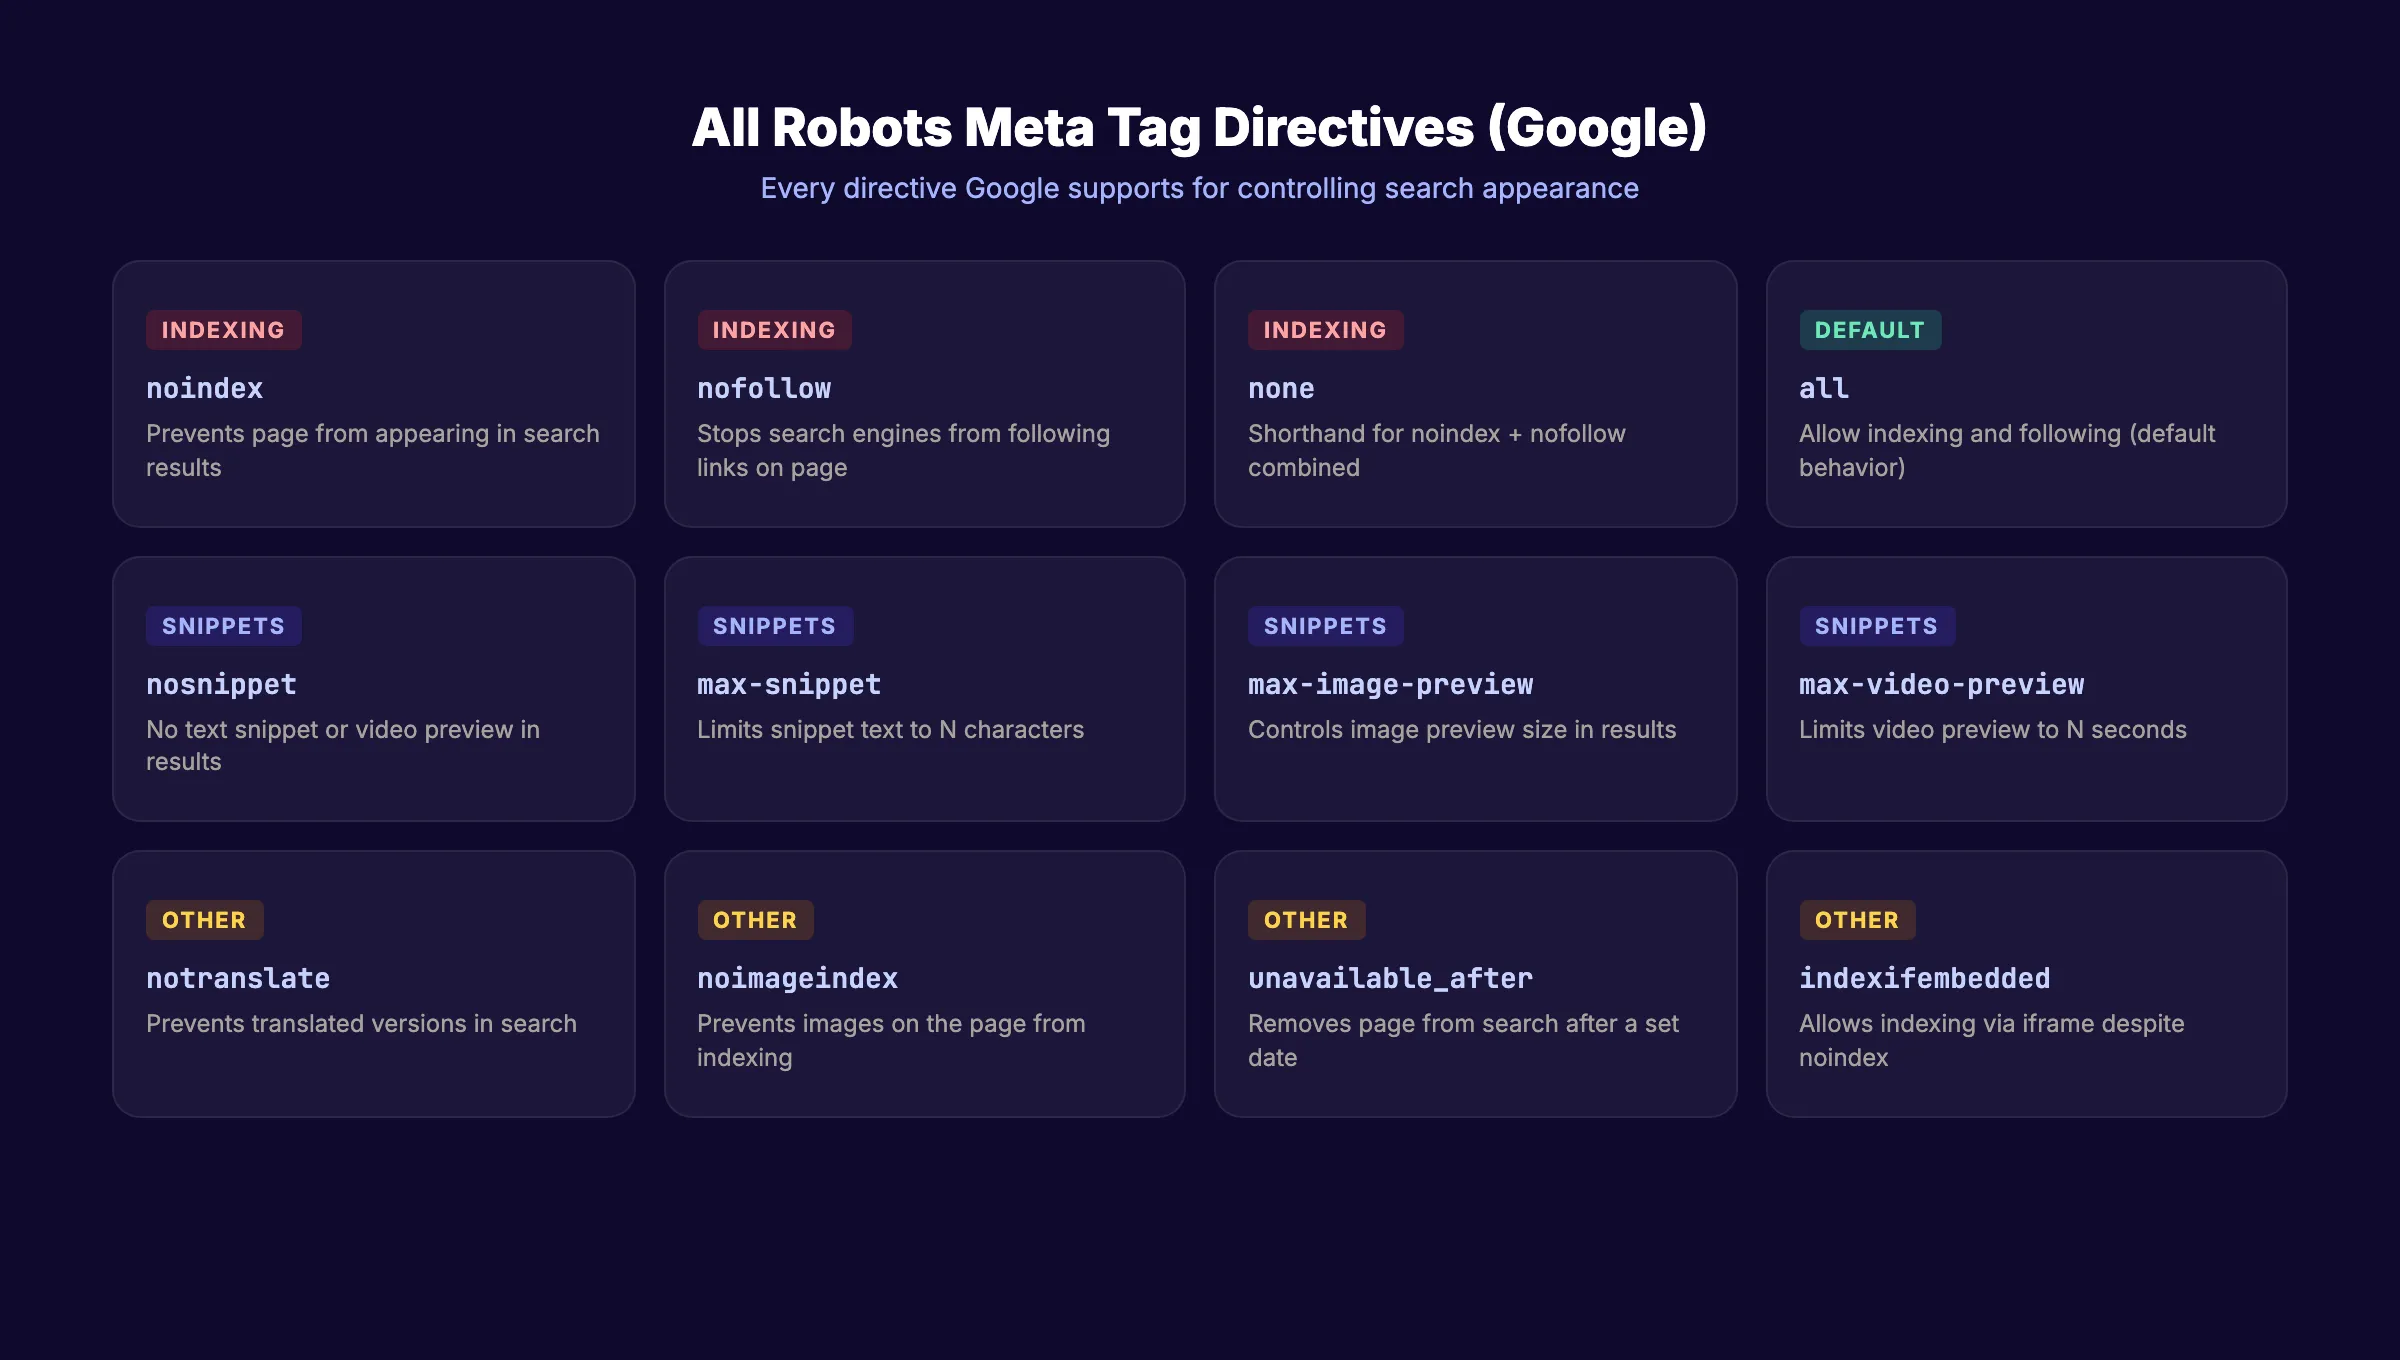Click 'Shorthand for noindex + nofollow combined'

[x=1437, y=450]
